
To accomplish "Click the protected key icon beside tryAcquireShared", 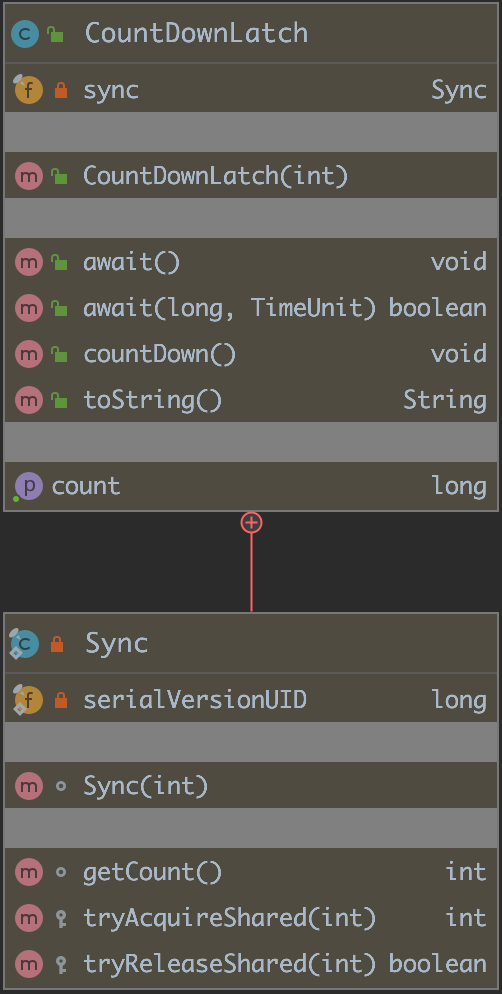I will point(61,918).
